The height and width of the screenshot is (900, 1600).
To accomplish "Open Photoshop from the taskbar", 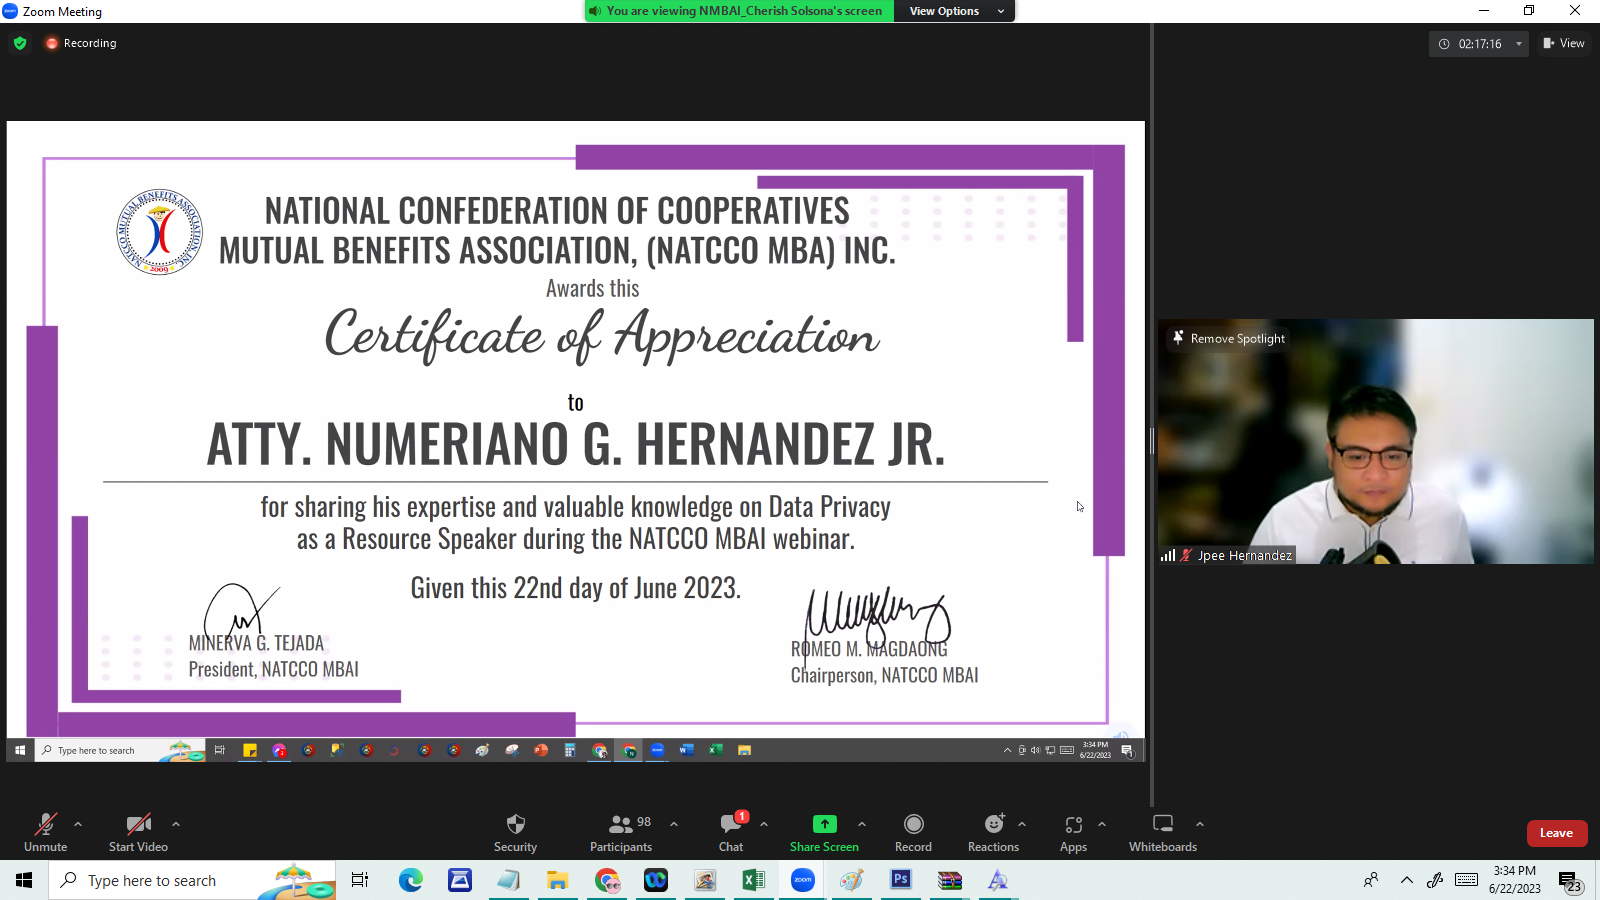I will click(901, 880).
